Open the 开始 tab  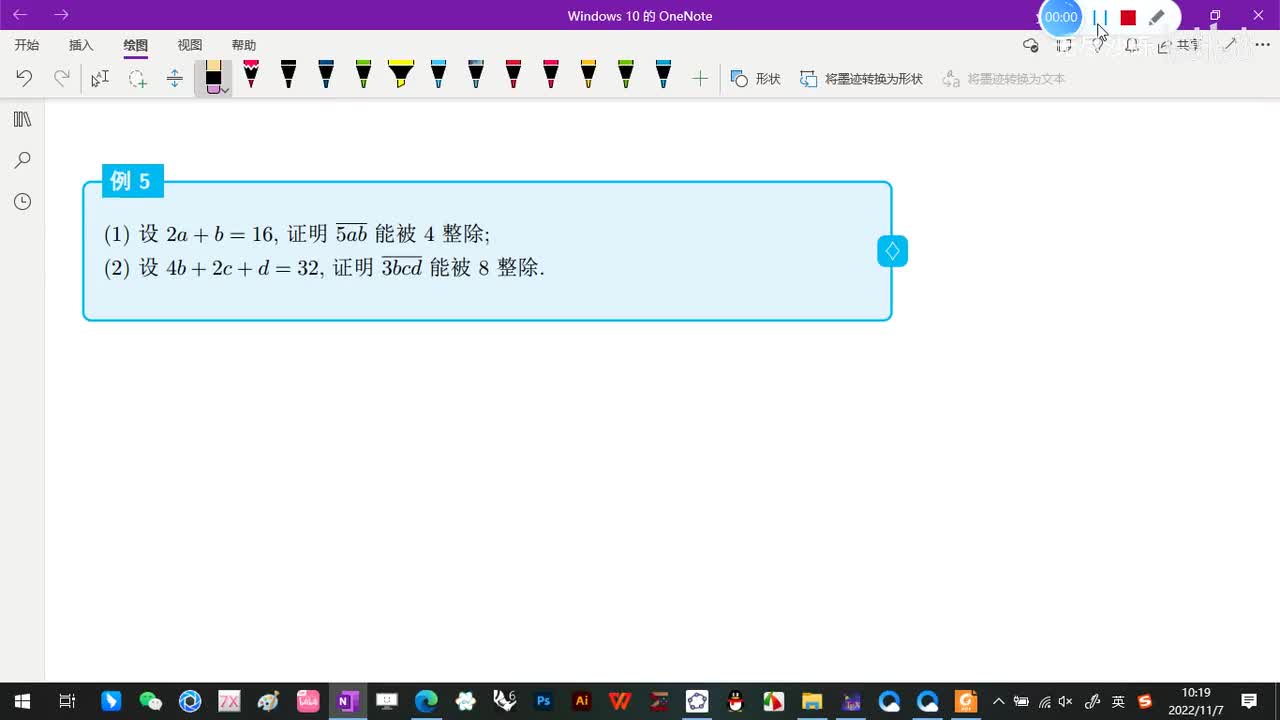click(27, 45)
